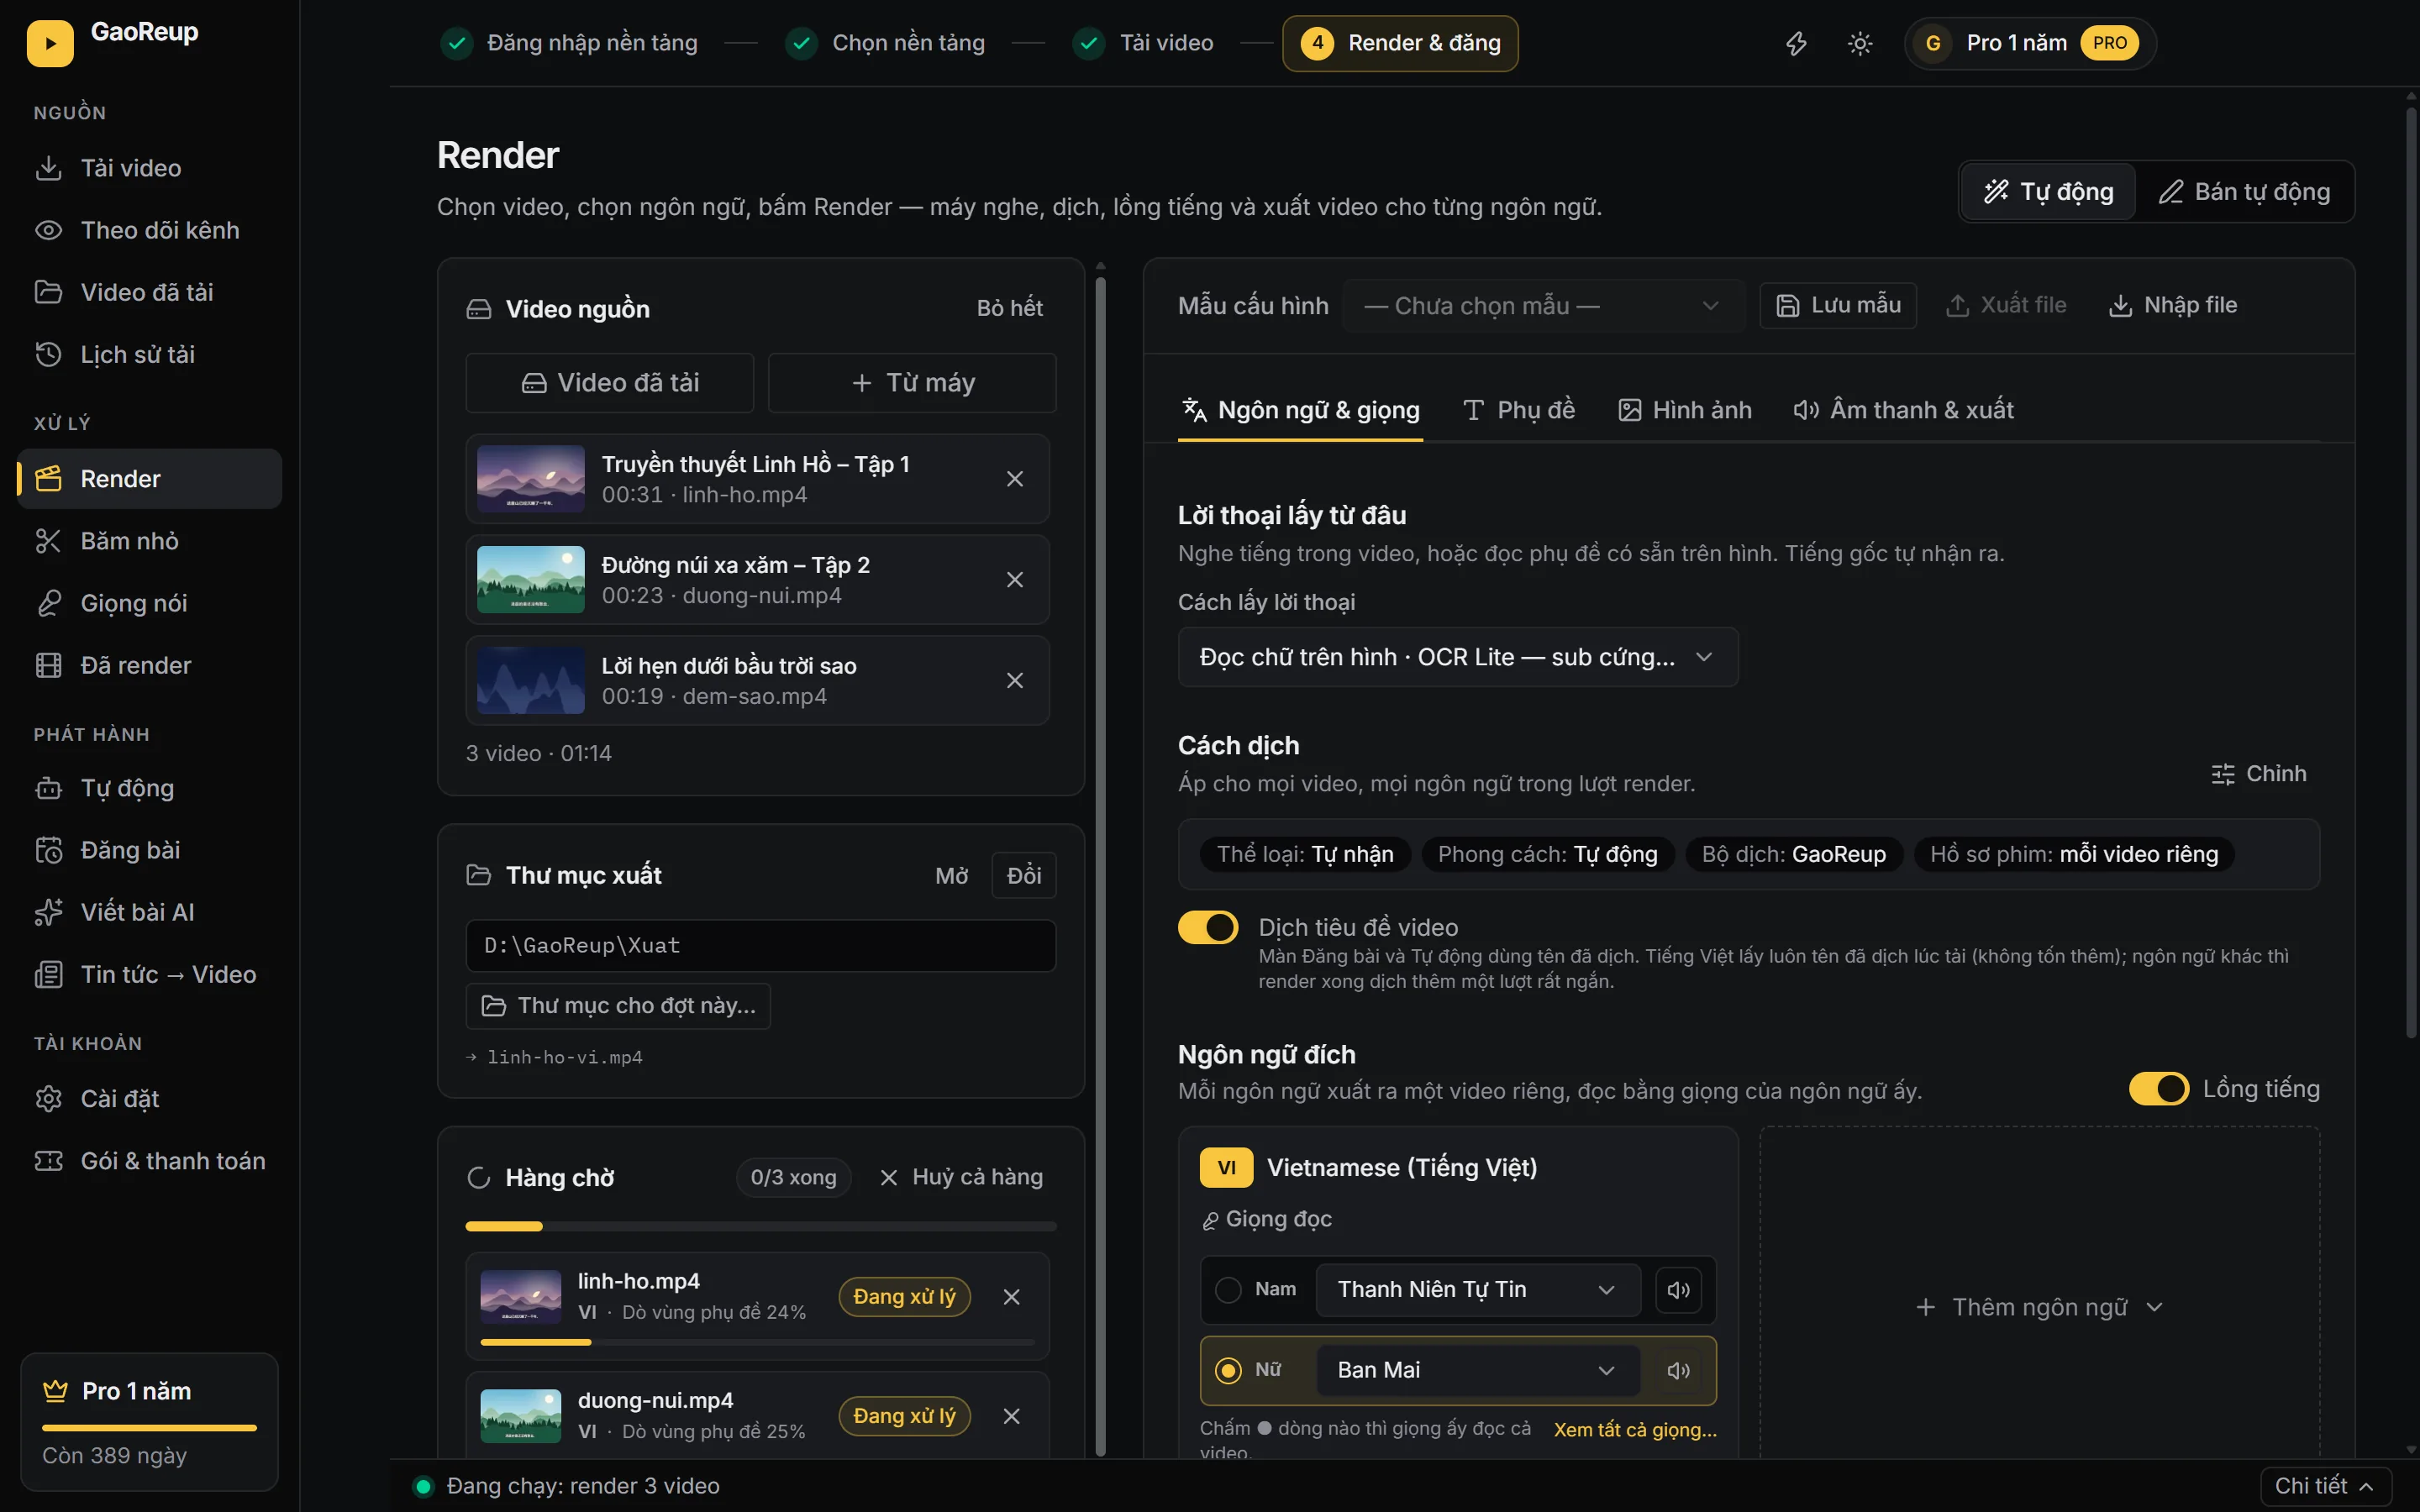The height and width of the screenshot is (1512, 2420).
Task: Open Theo dõi kênh eye item
Action: 150,230
